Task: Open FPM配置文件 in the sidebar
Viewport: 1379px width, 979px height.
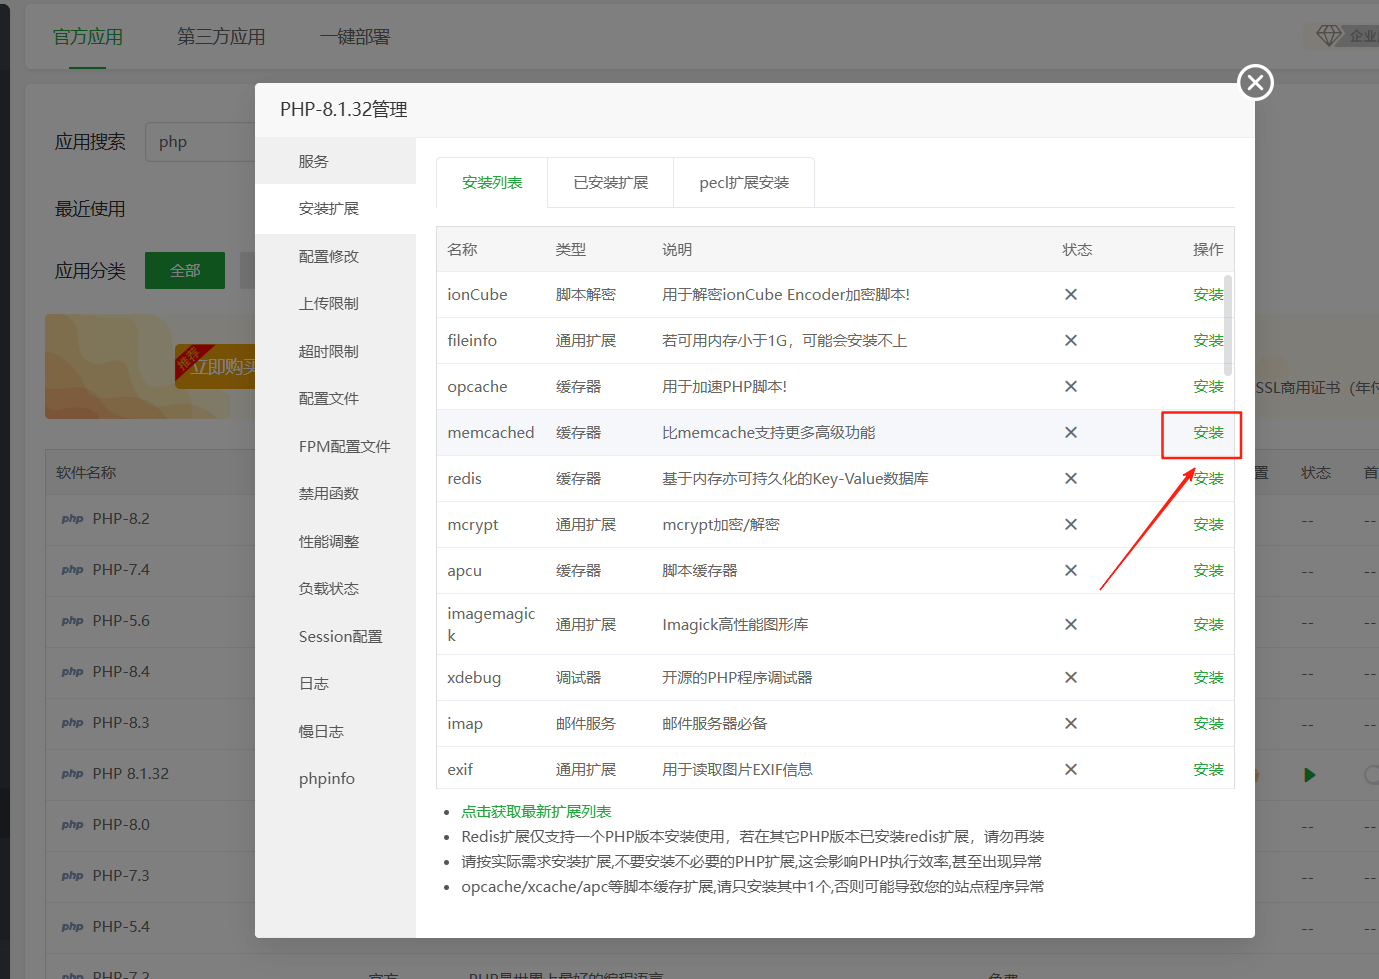Action: point(335,446)
